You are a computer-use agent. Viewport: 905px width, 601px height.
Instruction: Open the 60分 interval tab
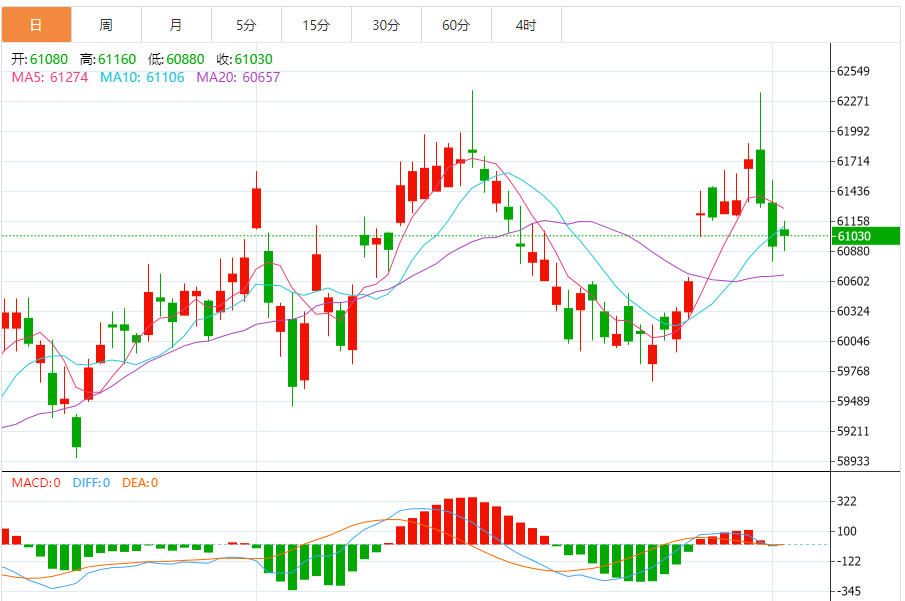point(457,25)
